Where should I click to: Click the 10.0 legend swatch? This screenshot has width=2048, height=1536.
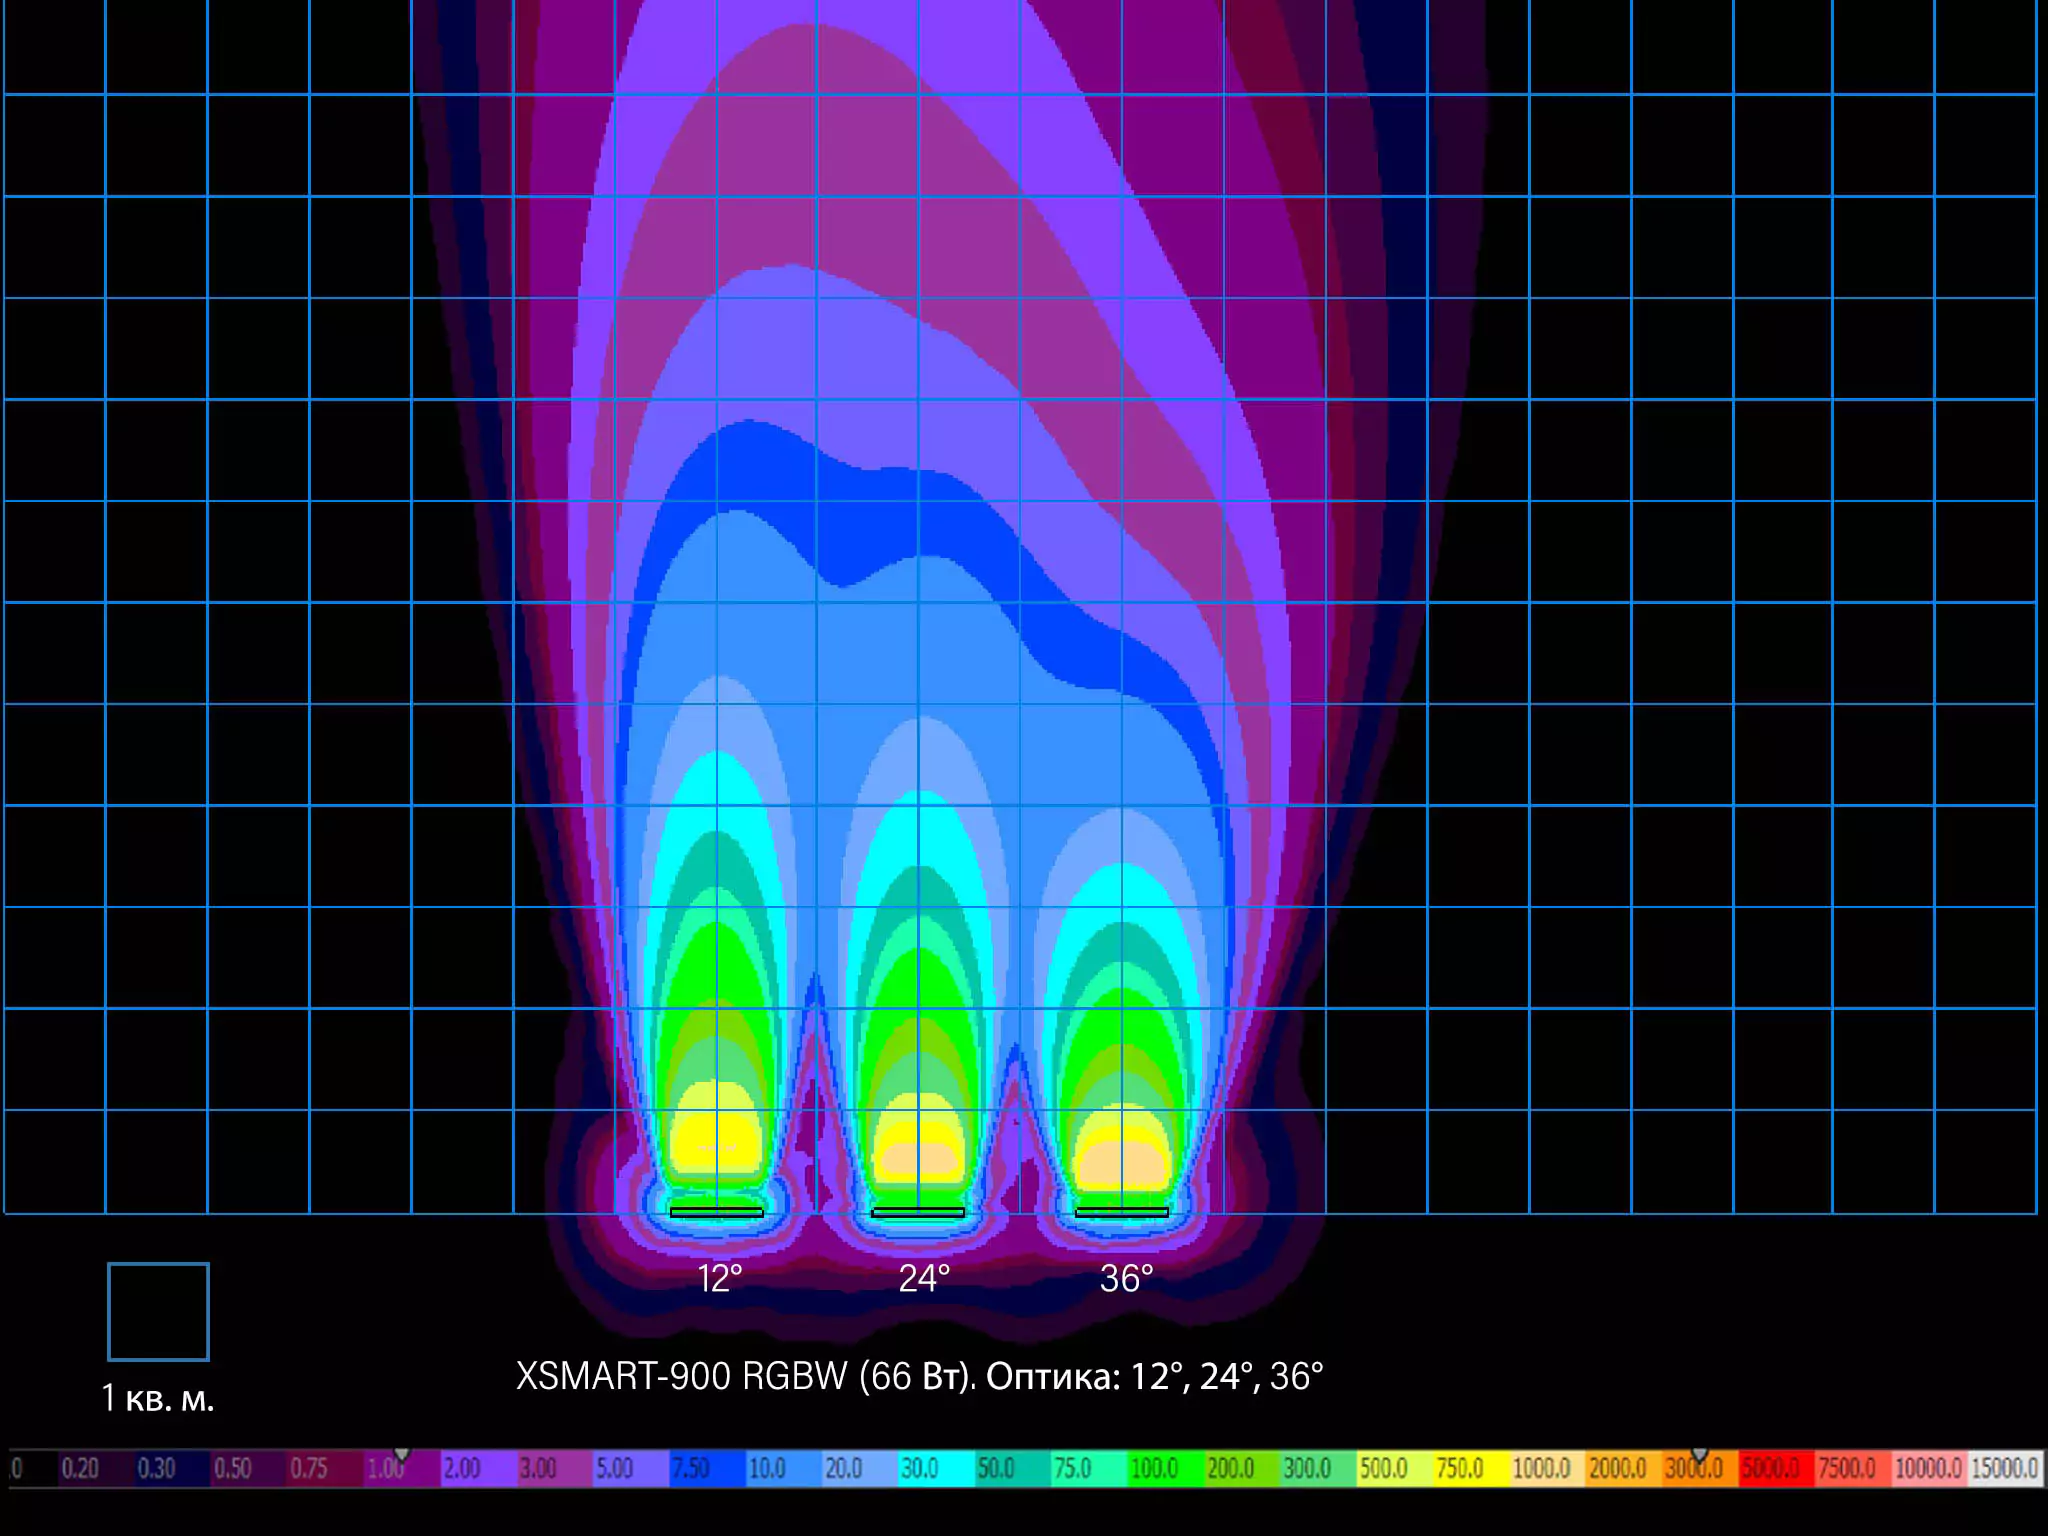(784, 1468)
